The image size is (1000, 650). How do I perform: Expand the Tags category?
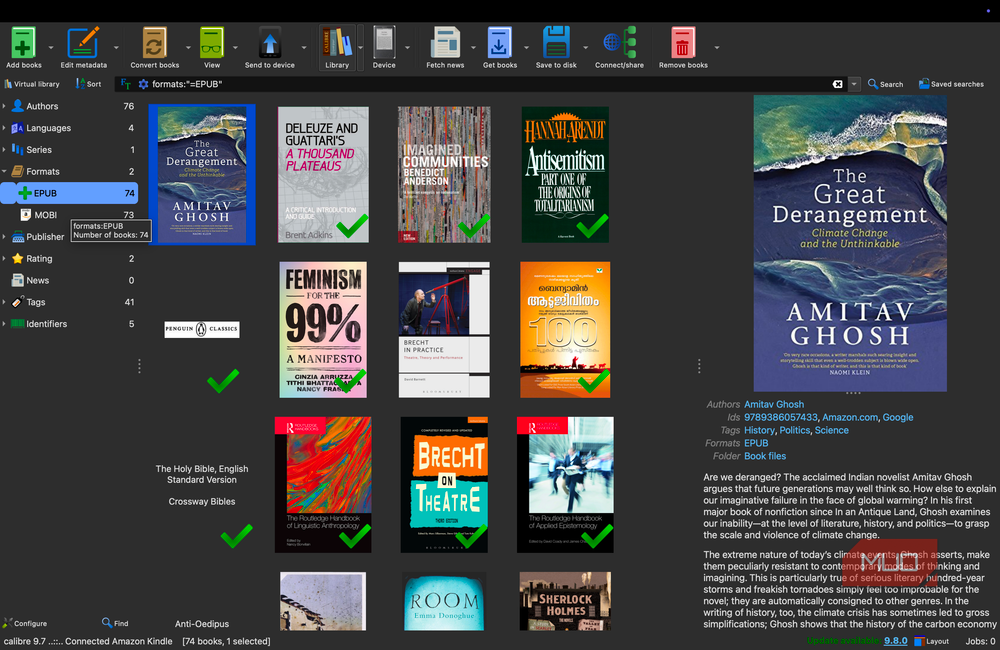click(4, 302)
